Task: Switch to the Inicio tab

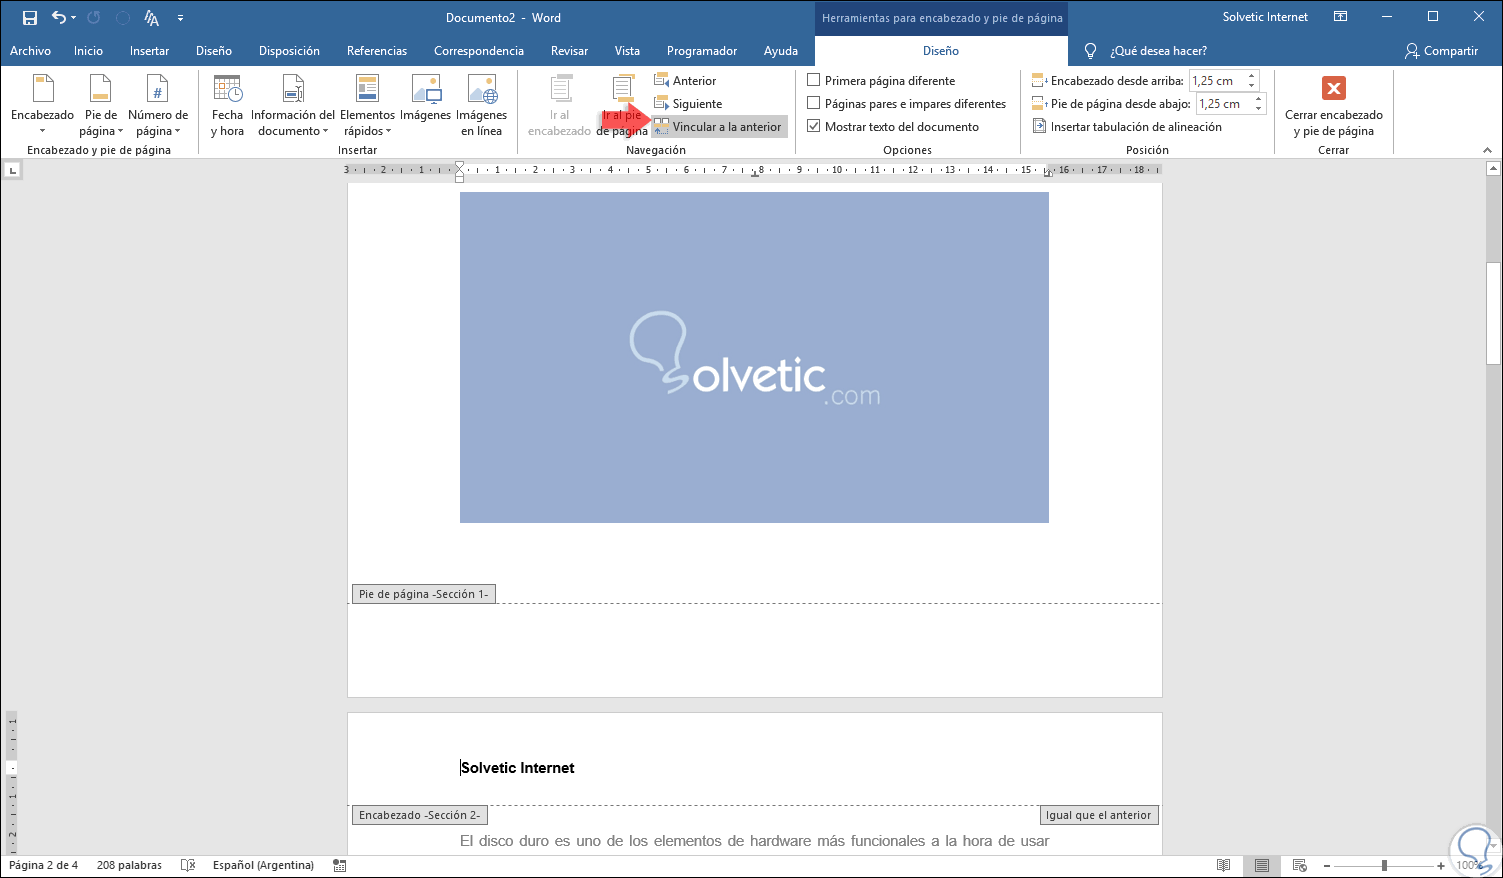Action: point(88,51)
